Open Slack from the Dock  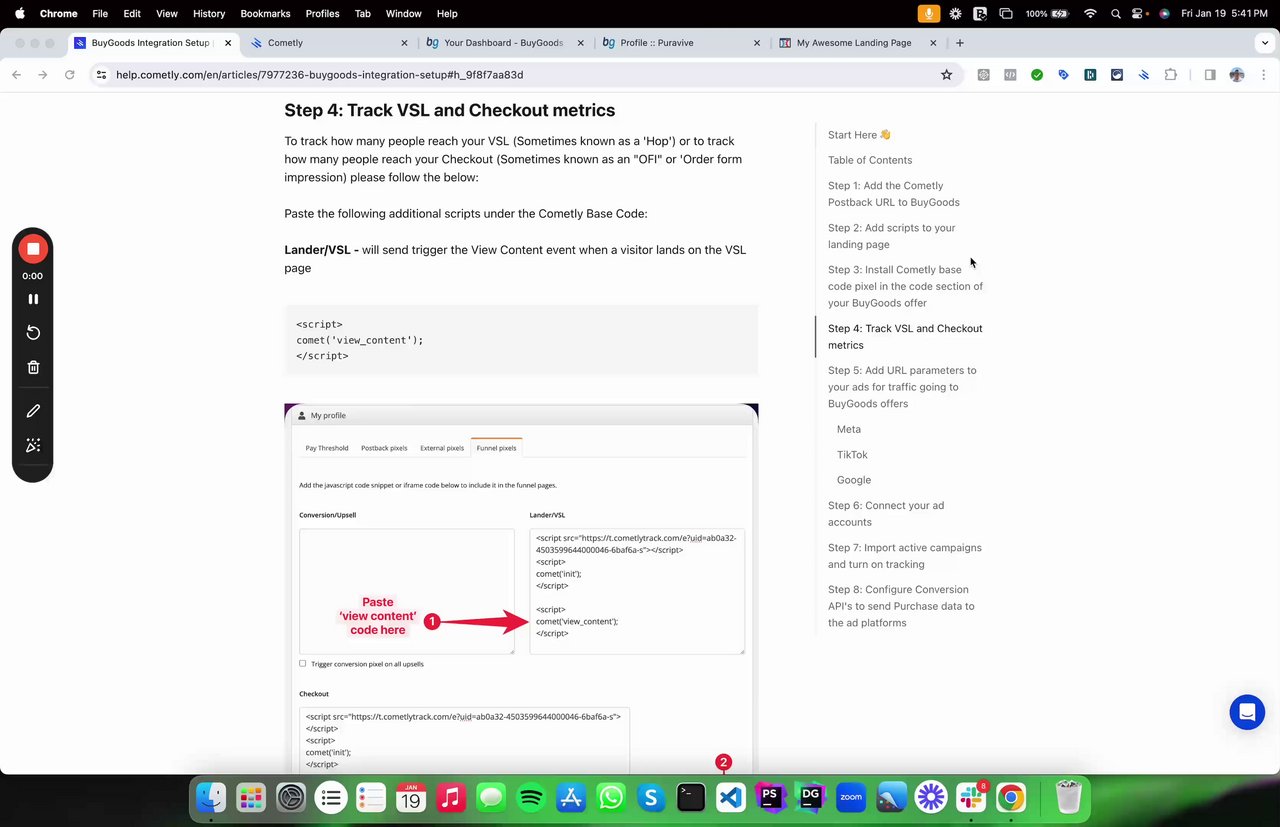tap(971, 797)
